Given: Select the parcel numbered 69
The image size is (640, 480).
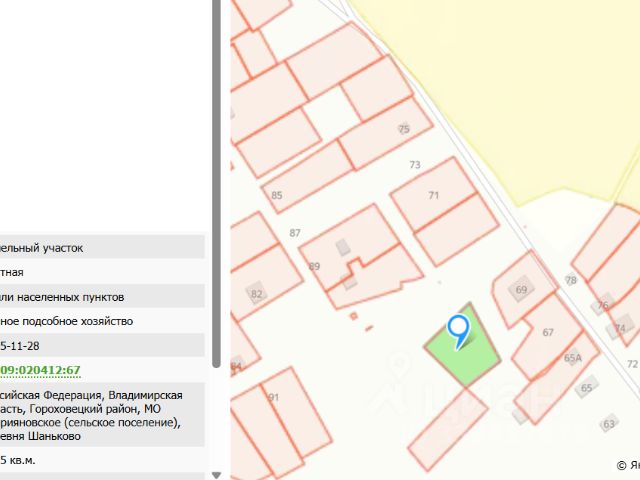Looking at the screenshot, I should (x=521, y=290).
